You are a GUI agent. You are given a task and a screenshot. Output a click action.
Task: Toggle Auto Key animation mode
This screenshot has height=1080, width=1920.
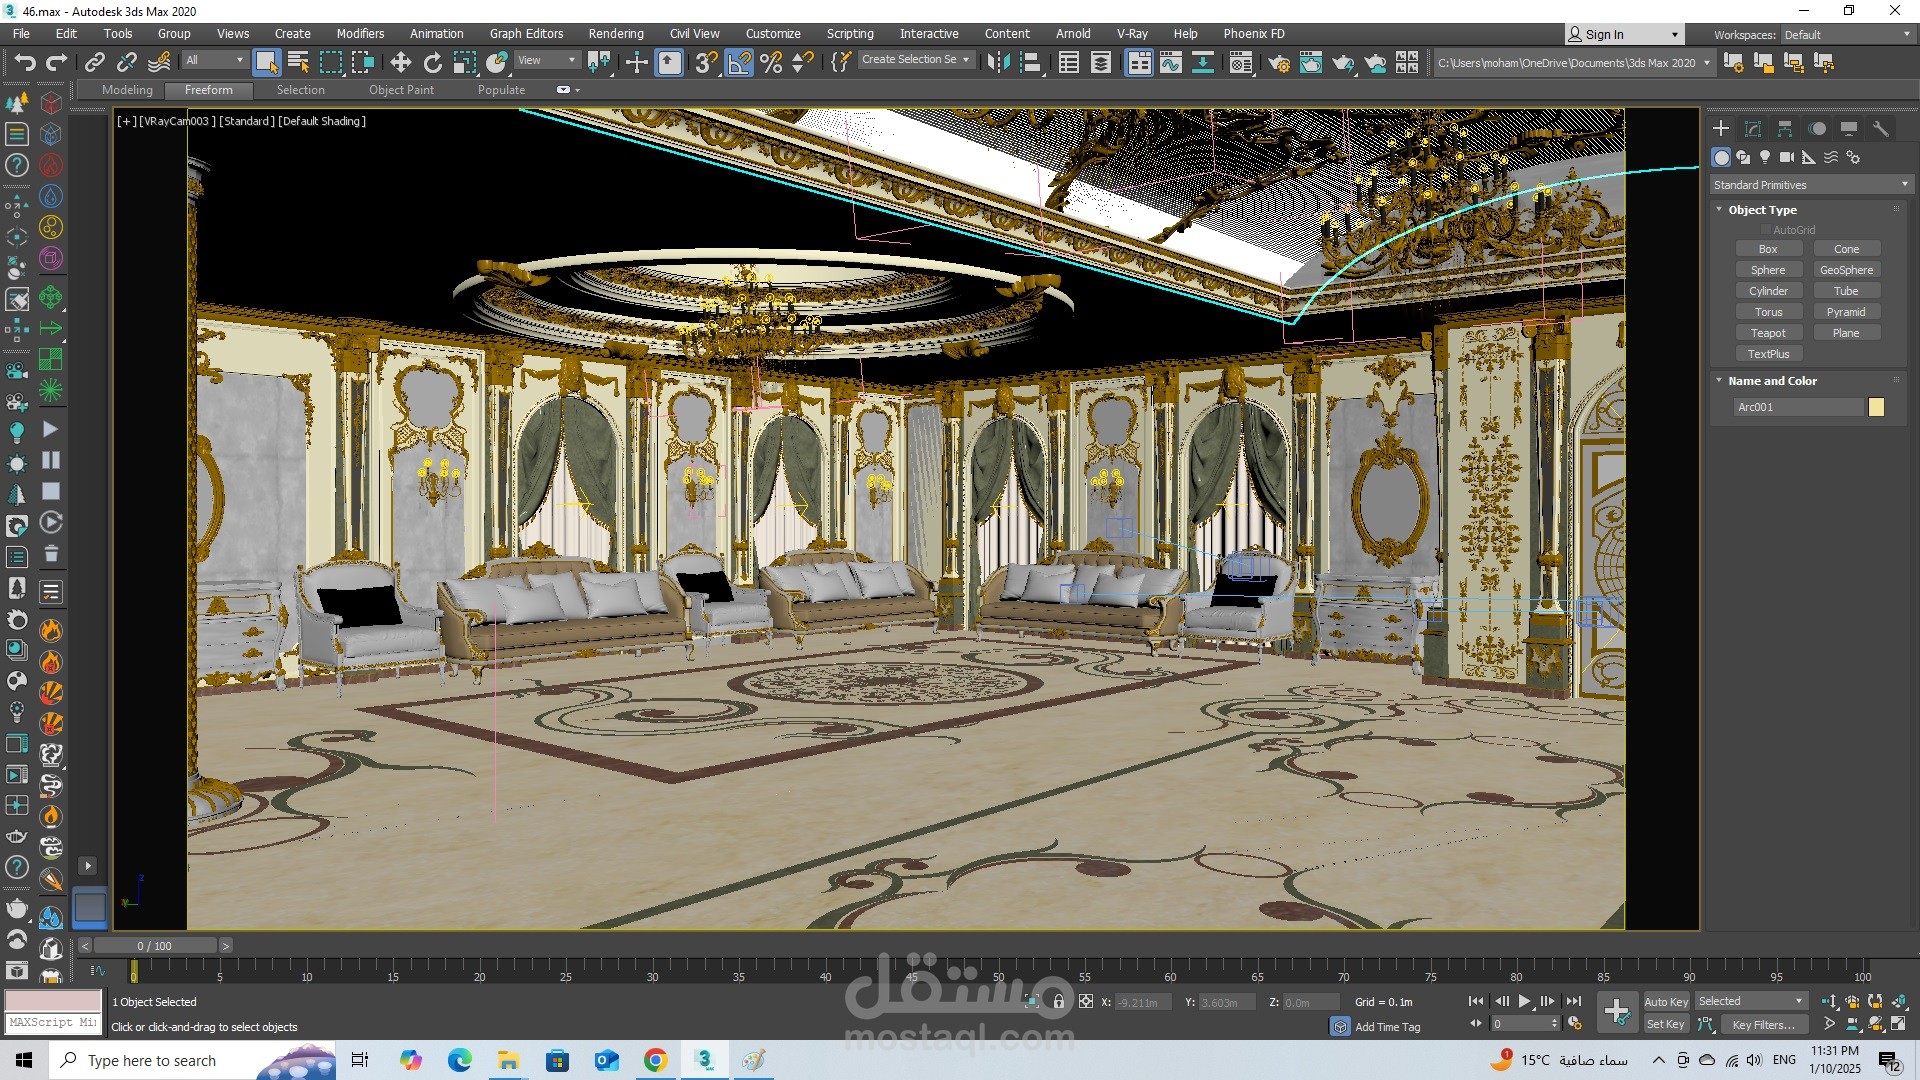coord(1665,1001)
